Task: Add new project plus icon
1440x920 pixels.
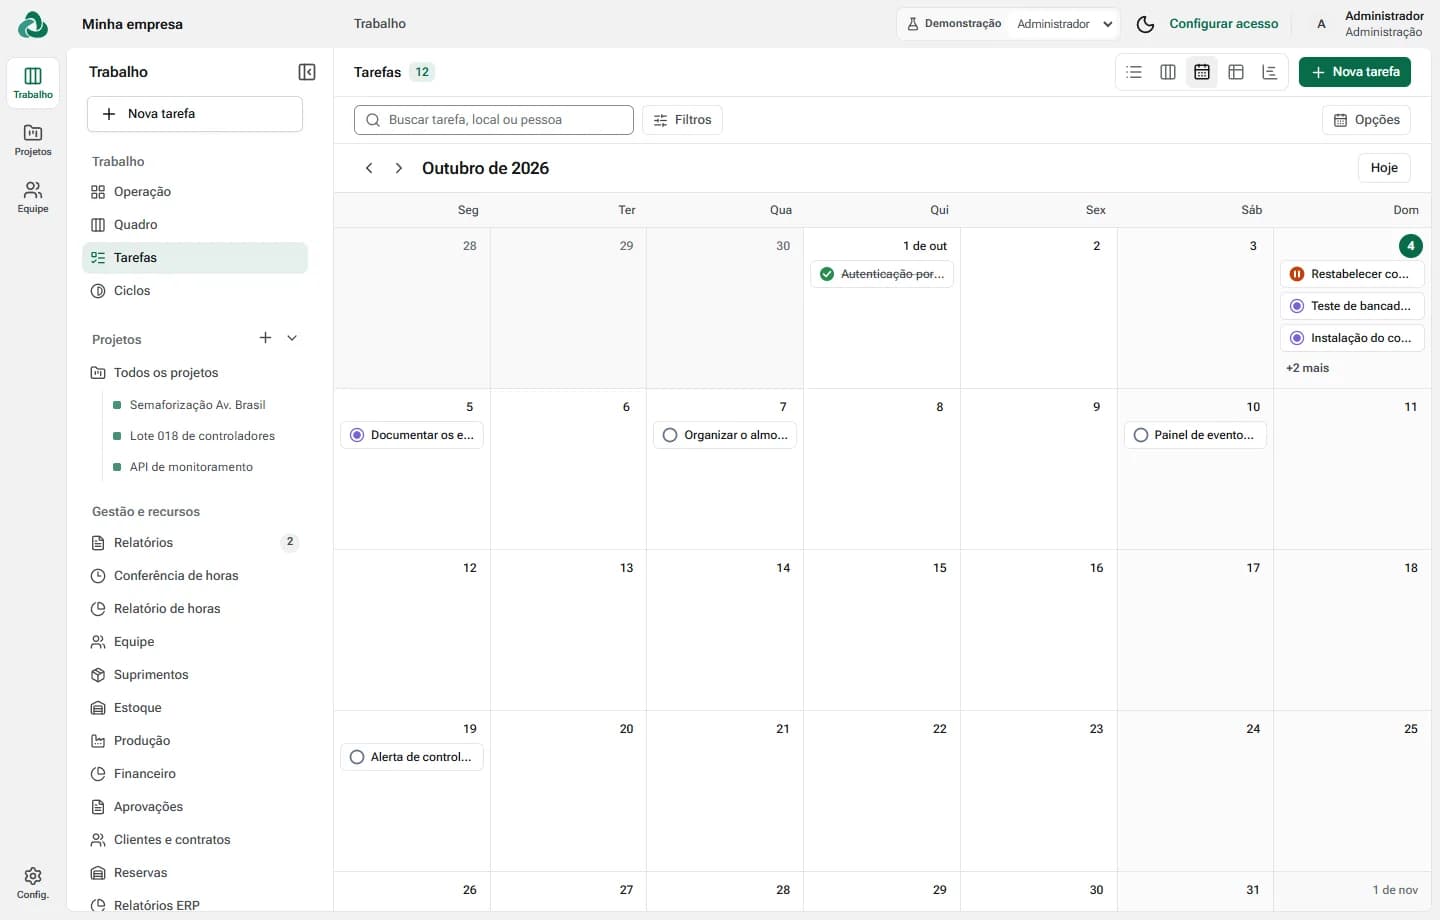Action: (265, 338)
